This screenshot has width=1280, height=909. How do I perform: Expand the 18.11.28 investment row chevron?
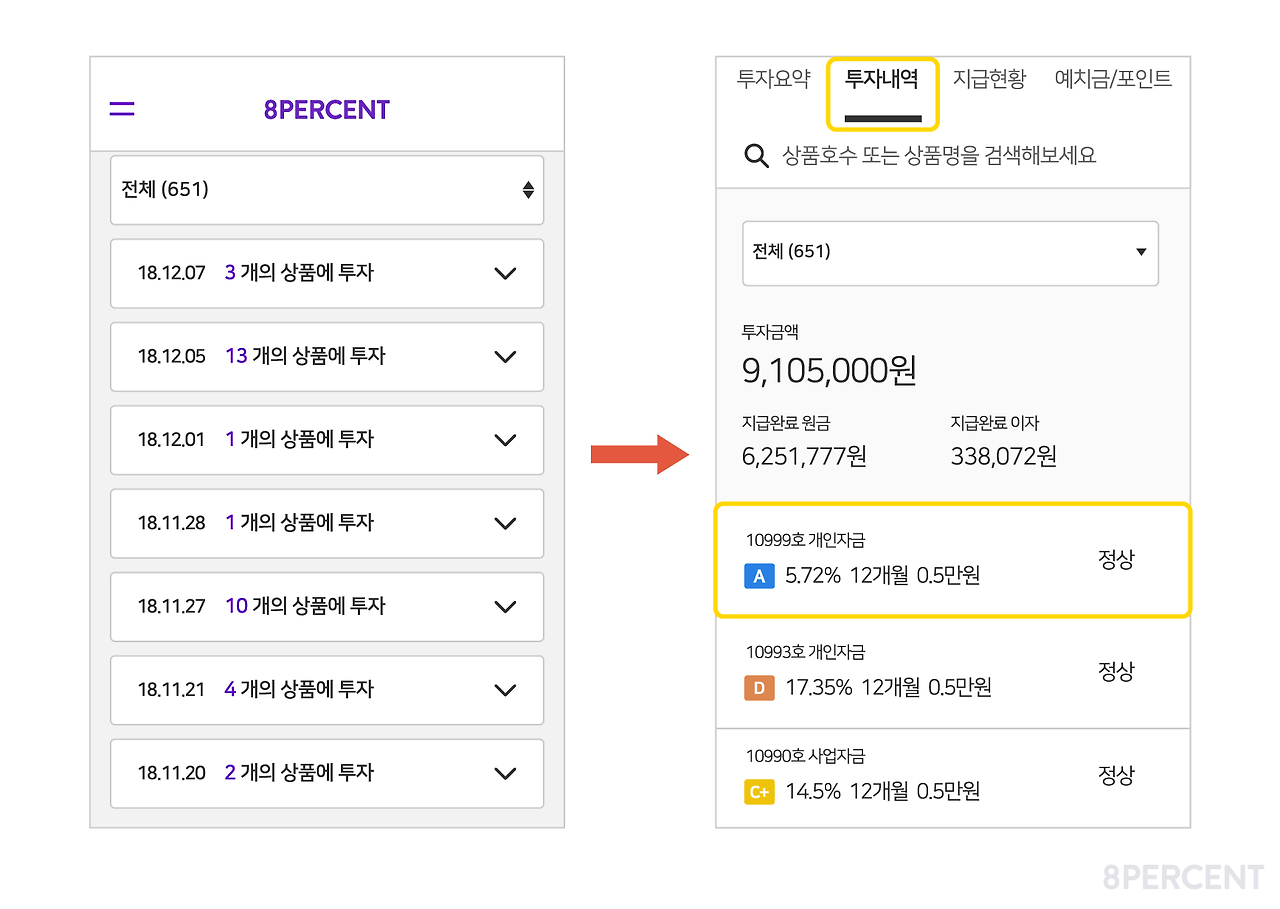click(x=505, y=523)
